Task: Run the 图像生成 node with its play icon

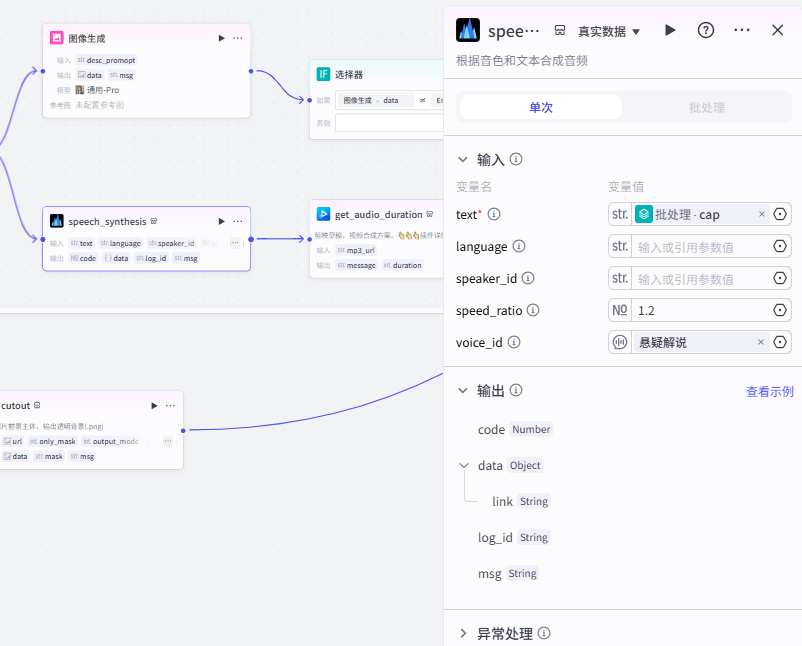Action: point(221,38)
